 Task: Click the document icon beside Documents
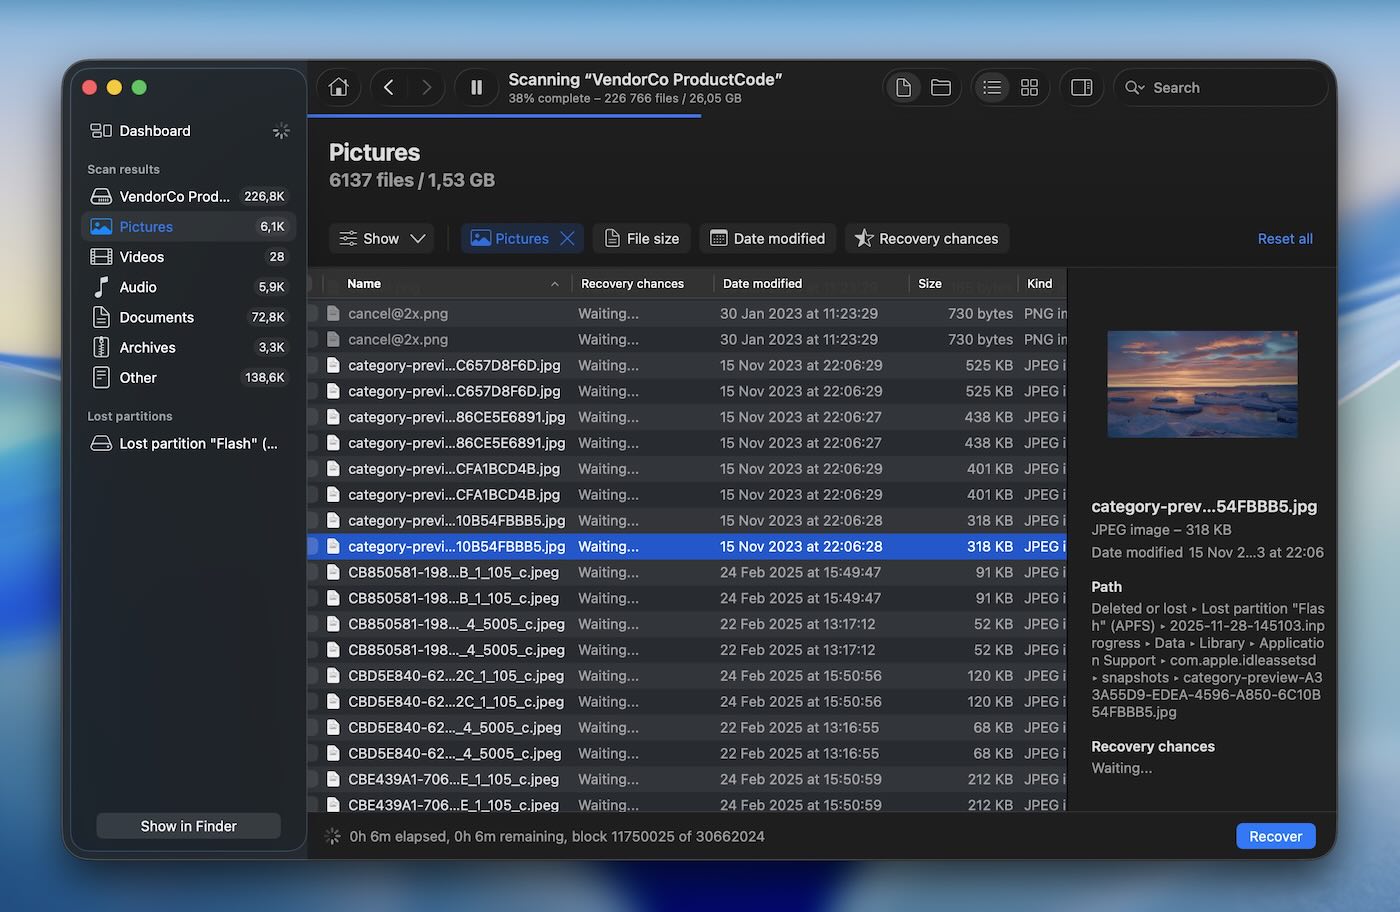click(101, 317)
